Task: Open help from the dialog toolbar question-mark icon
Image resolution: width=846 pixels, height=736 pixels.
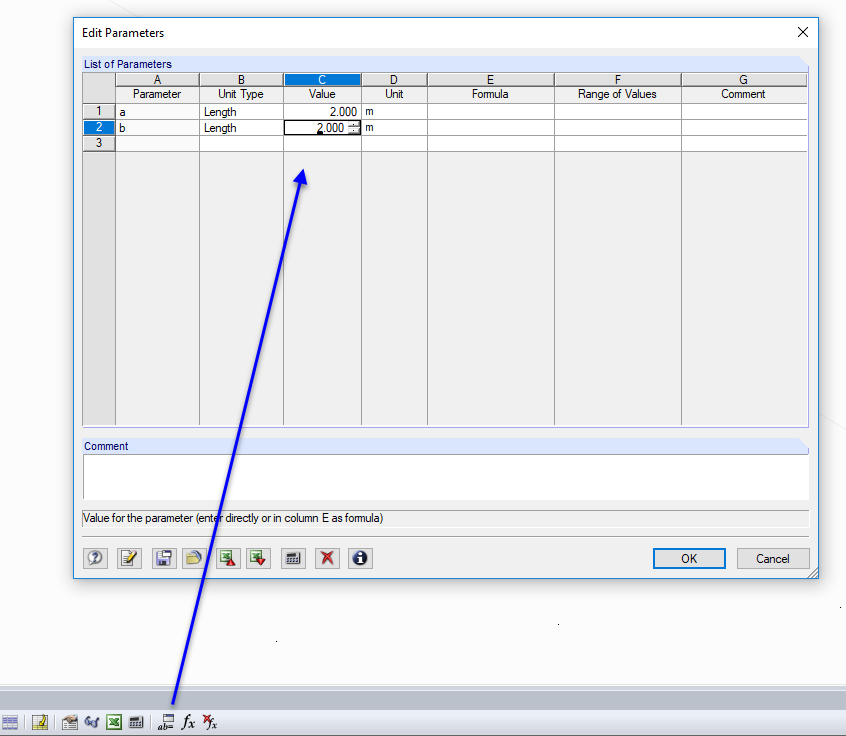Action: [95, 558]
